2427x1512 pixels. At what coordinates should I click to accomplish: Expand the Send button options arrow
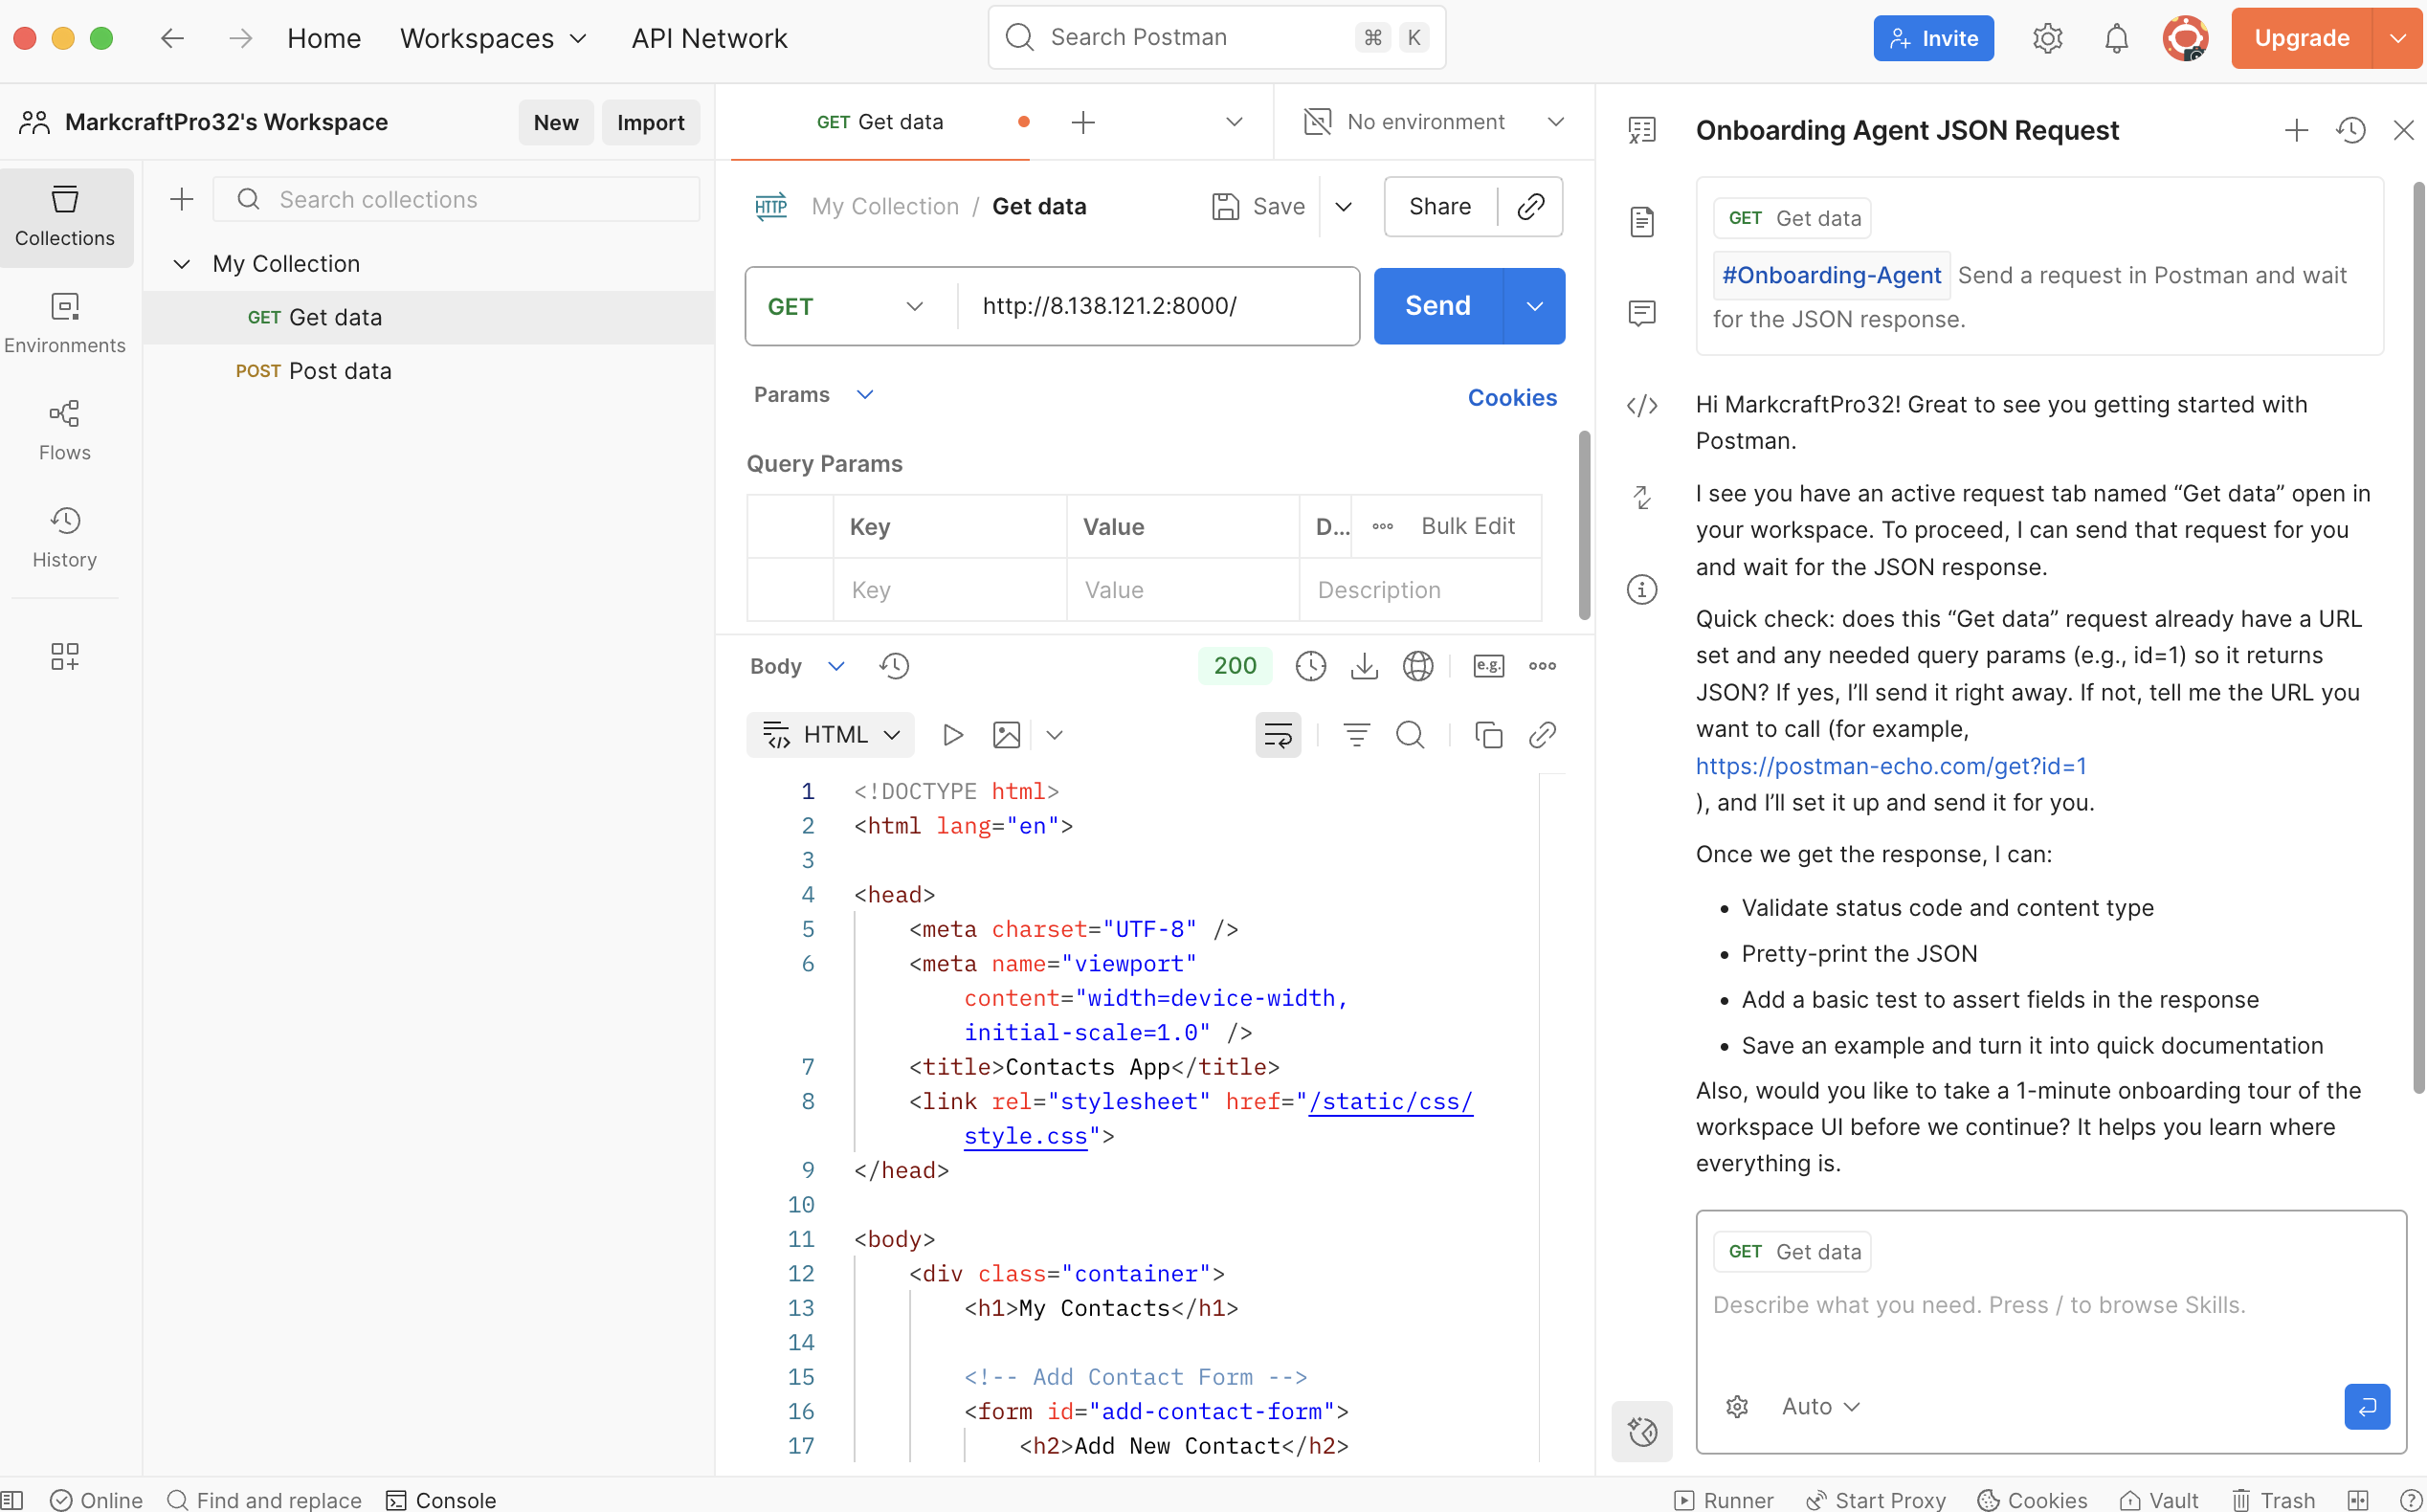coord(1534,306)
